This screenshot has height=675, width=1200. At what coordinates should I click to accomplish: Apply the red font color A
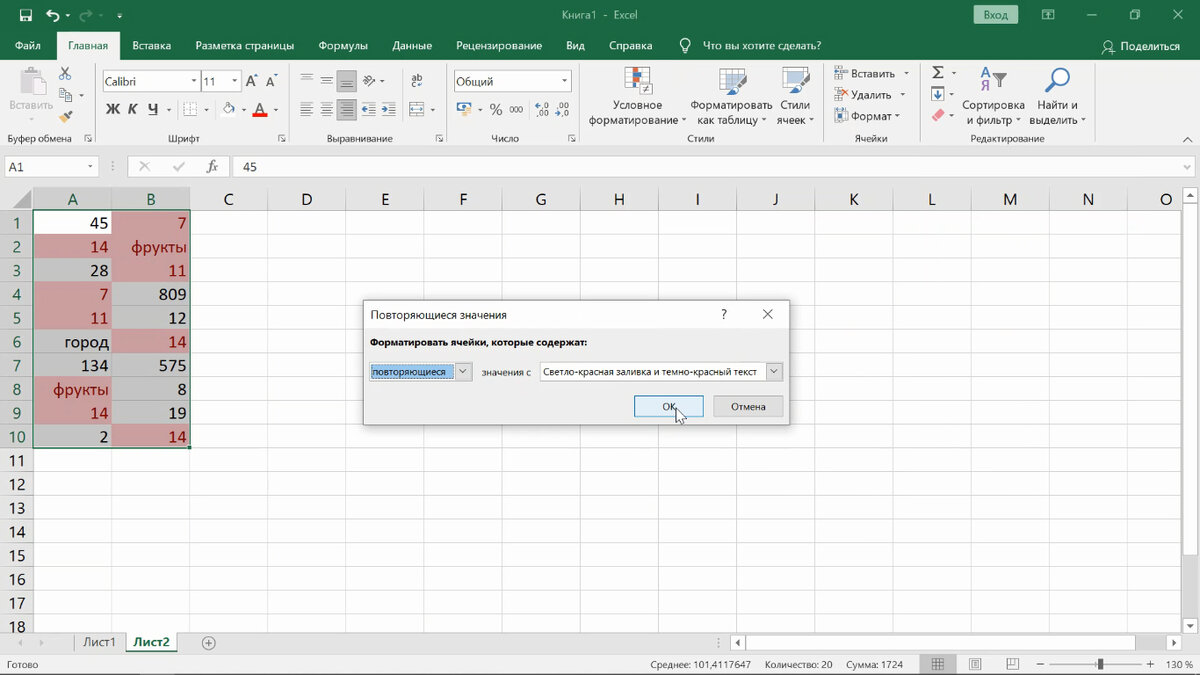(x=260, y=109)
